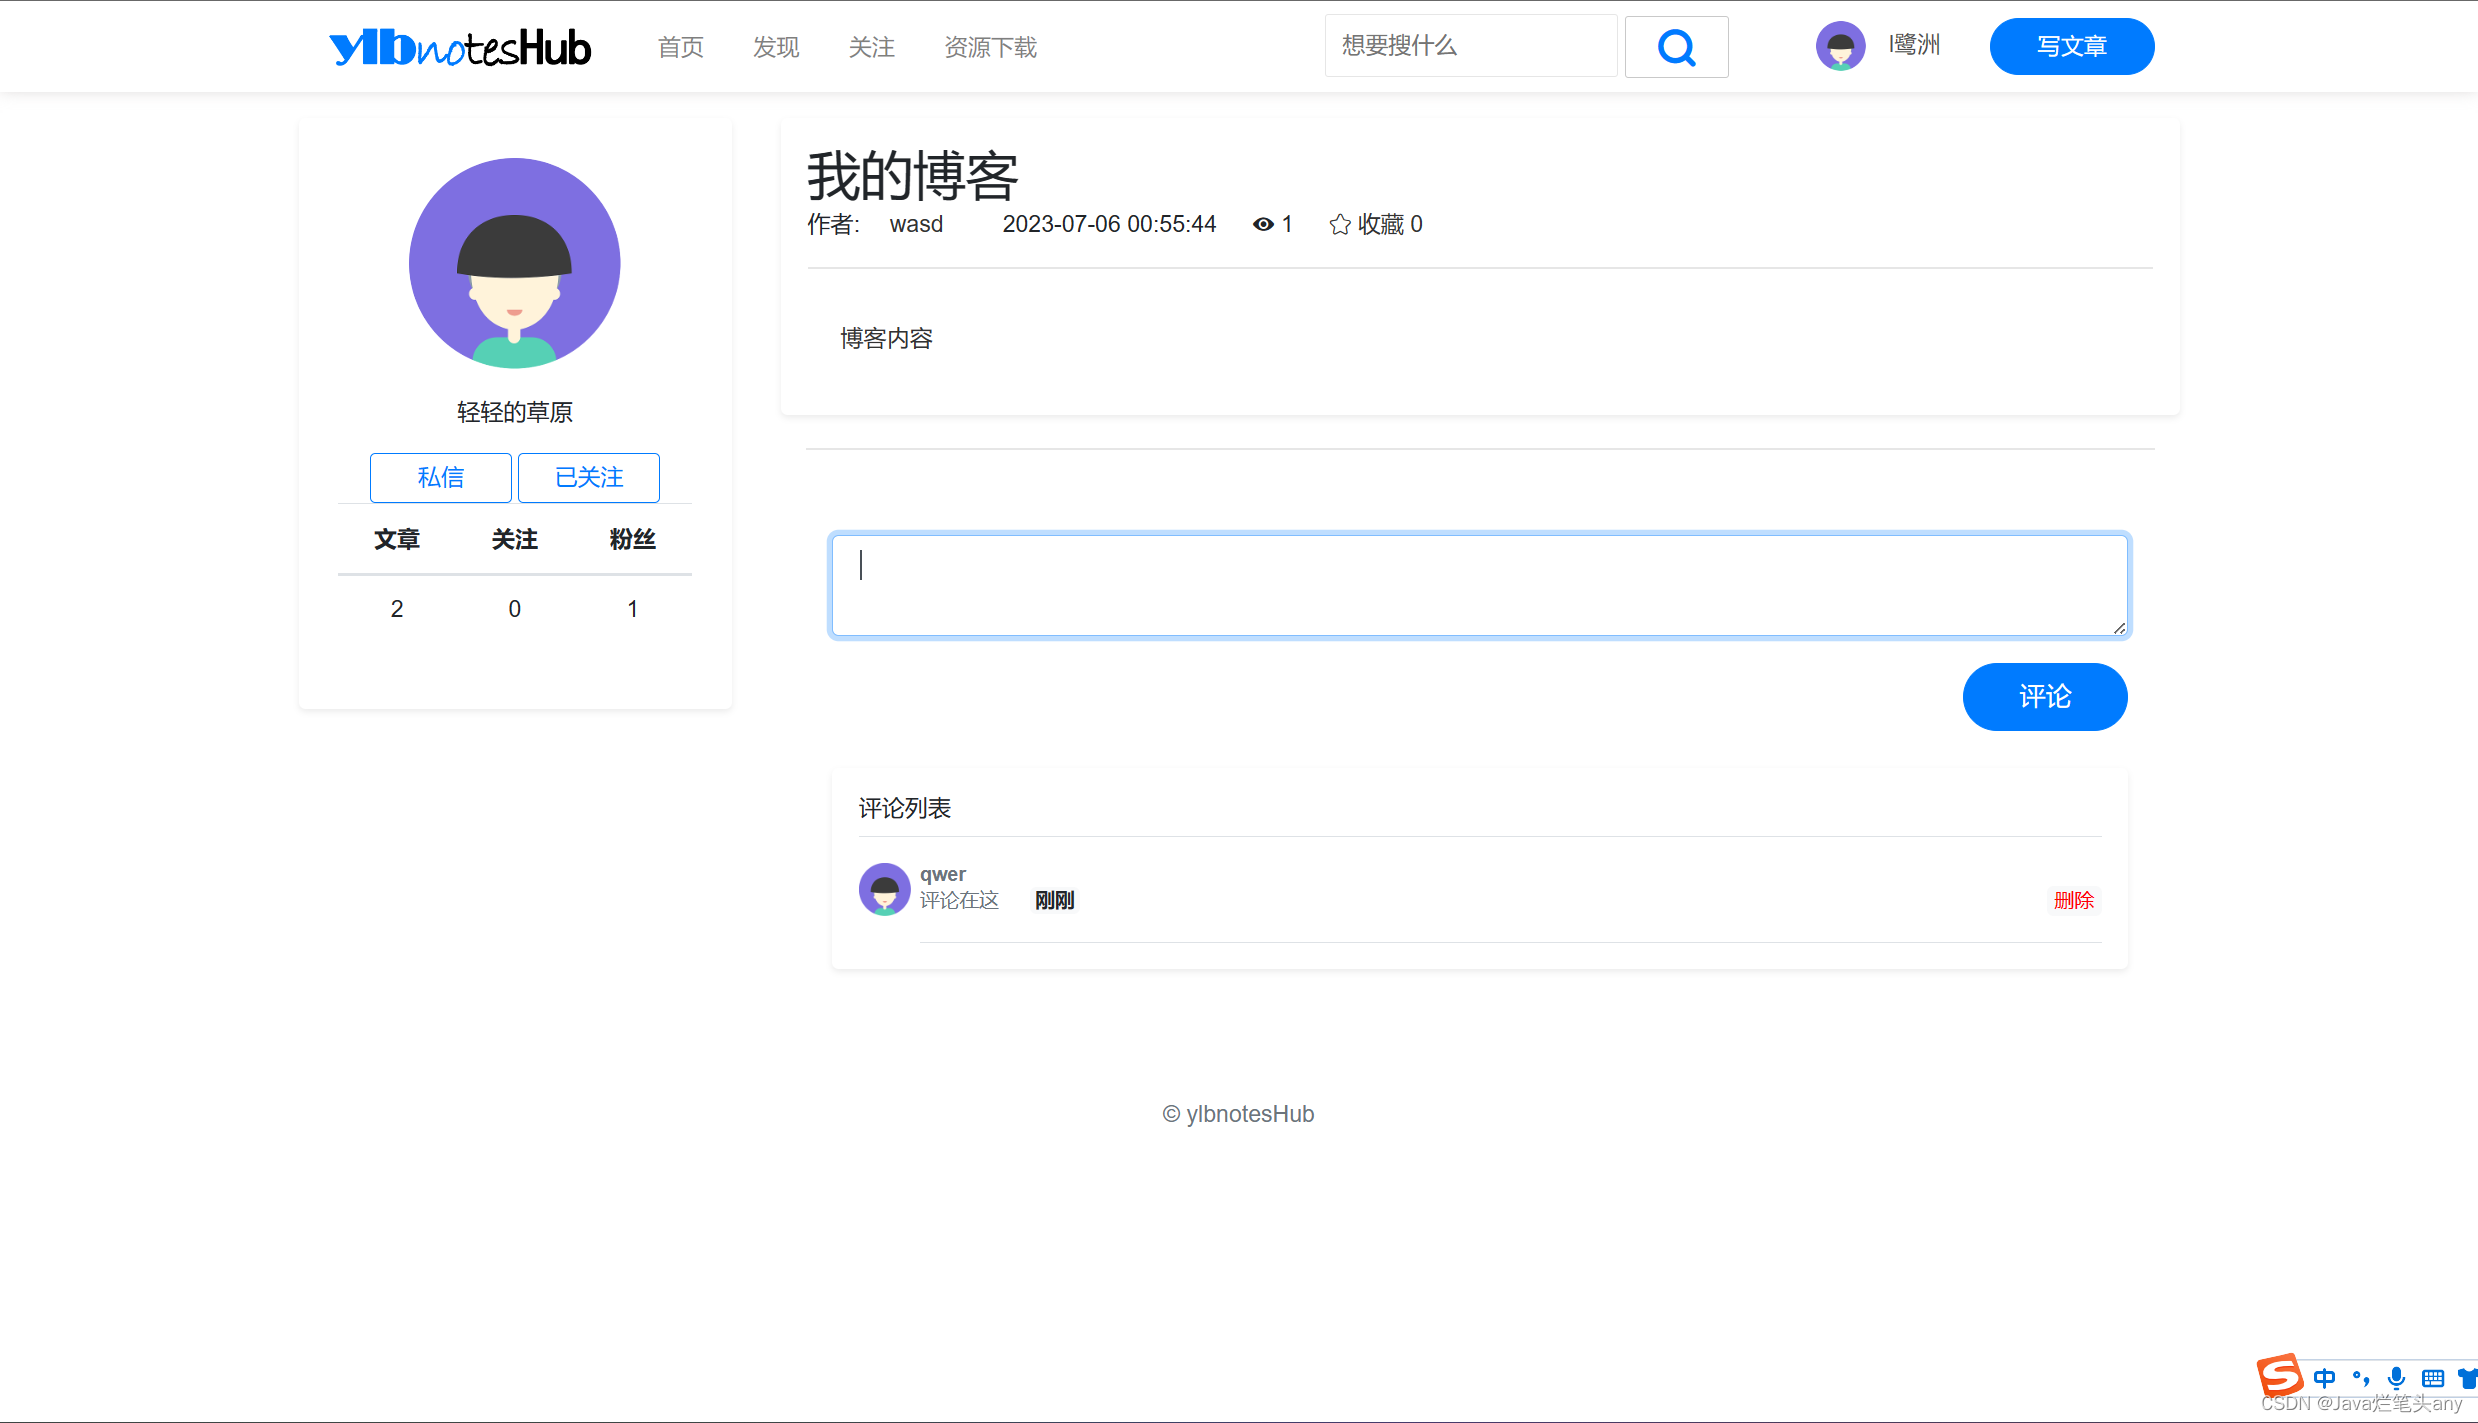Click the author's large profile avatar
The image size is (2478, 1423).
click(x=514, y=263)
